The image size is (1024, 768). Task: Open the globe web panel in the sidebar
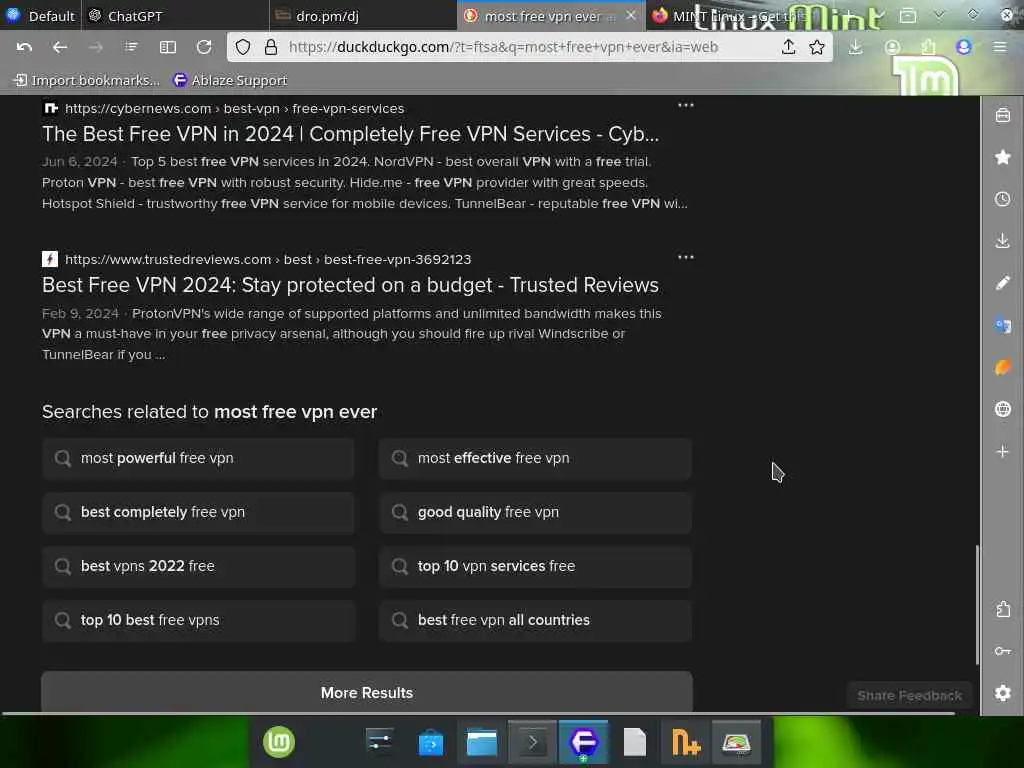[1002, 409]
